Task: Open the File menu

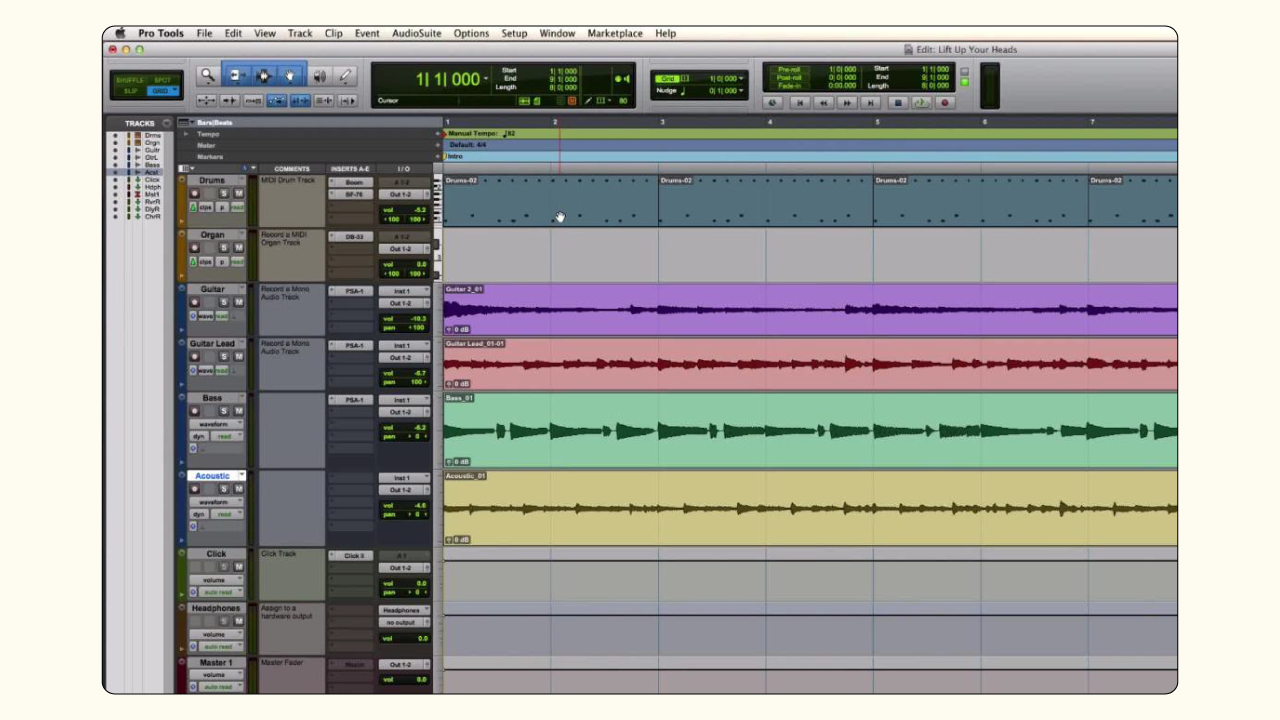Action: click(205, 33)
